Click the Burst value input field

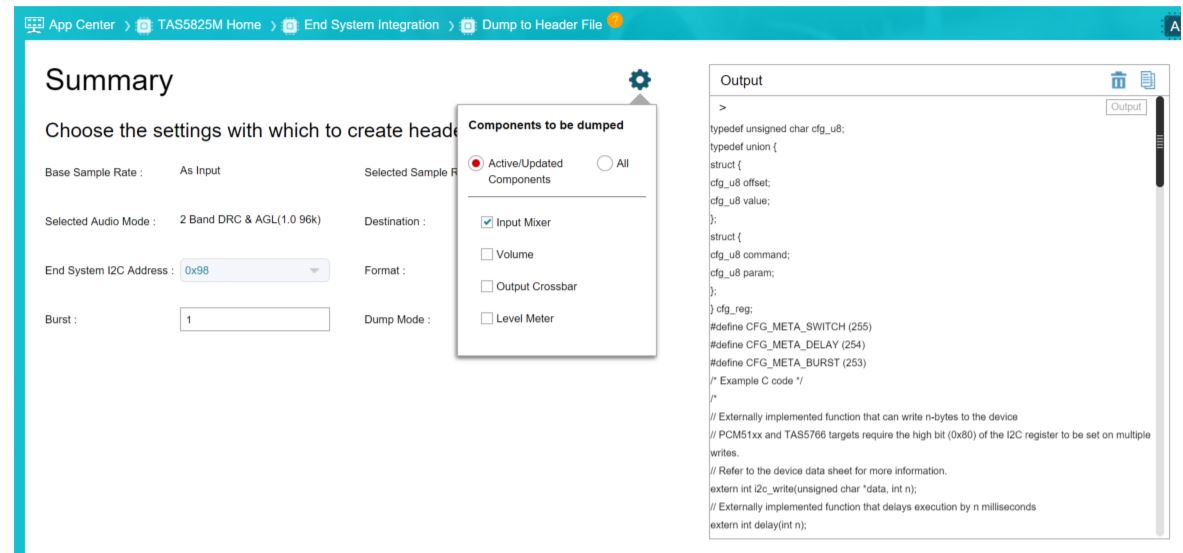pyautogui.click(x=254, y=320)
